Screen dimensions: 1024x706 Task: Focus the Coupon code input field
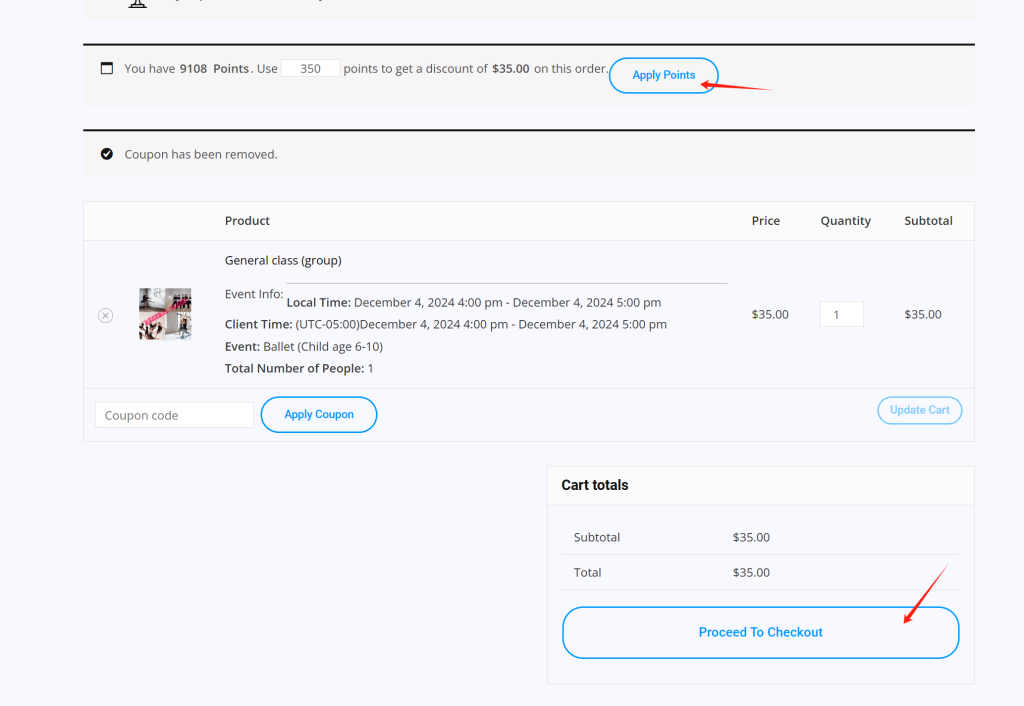pyautogui.click(x=174, y=415)
